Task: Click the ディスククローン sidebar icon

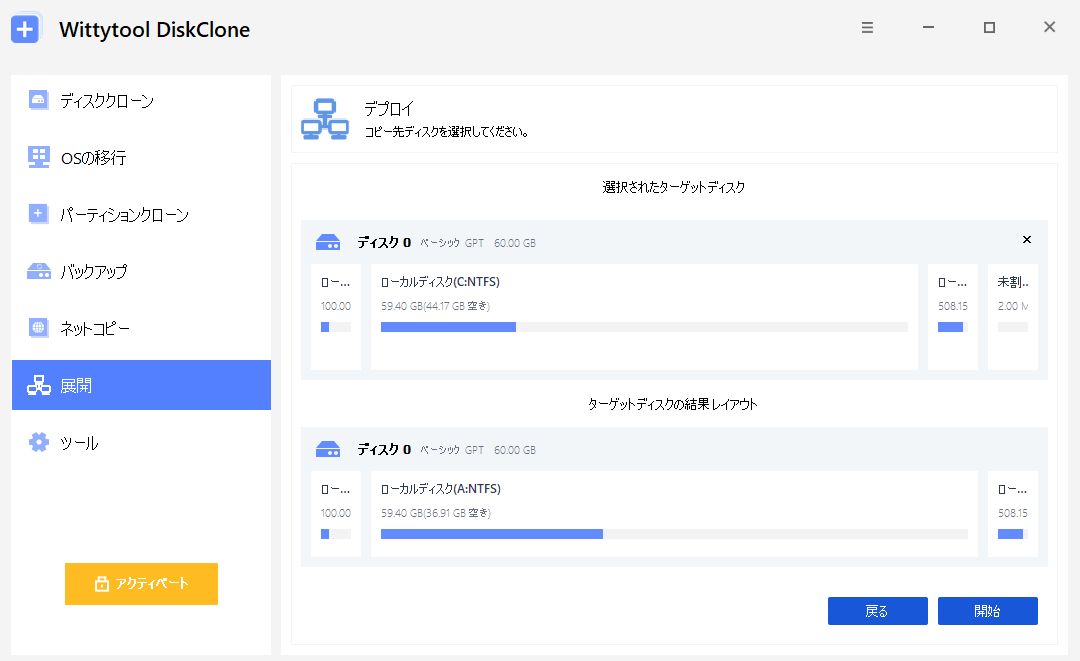Action: click(x=39, y=101)
